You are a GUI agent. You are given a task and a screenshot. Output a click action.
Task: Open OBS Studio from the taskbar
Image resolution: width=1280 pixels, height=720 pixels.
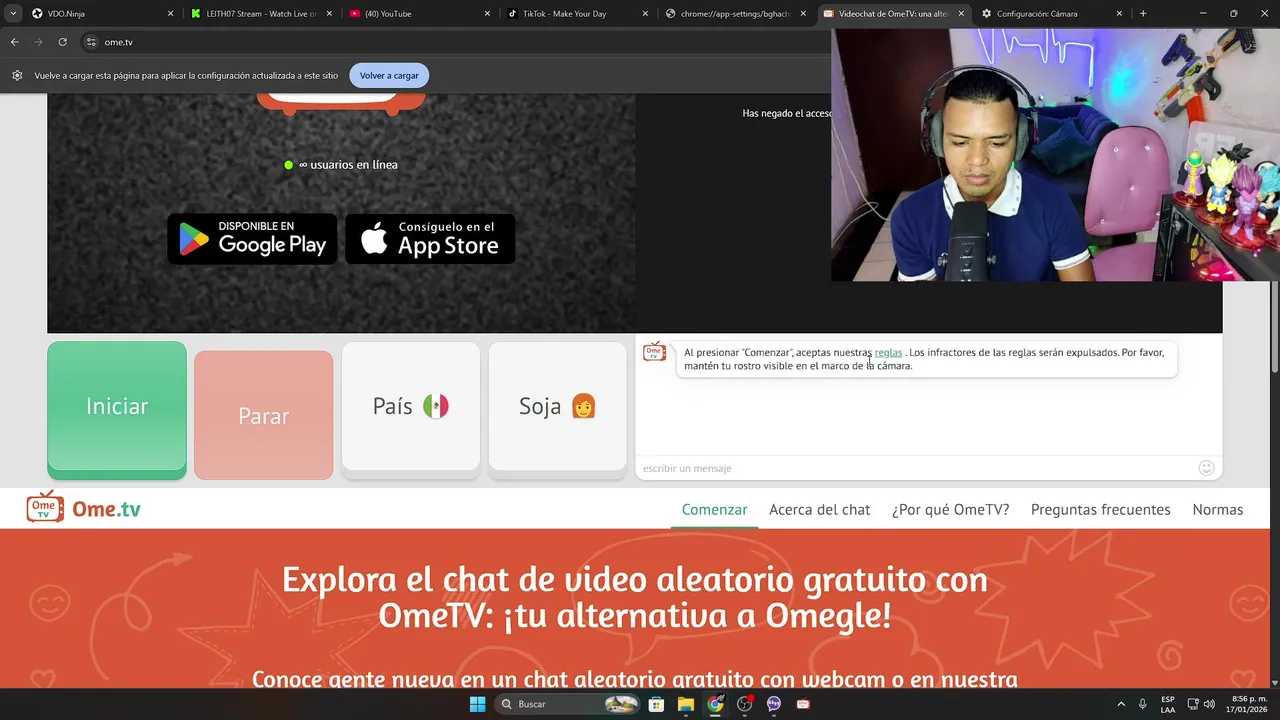[744, 704]
